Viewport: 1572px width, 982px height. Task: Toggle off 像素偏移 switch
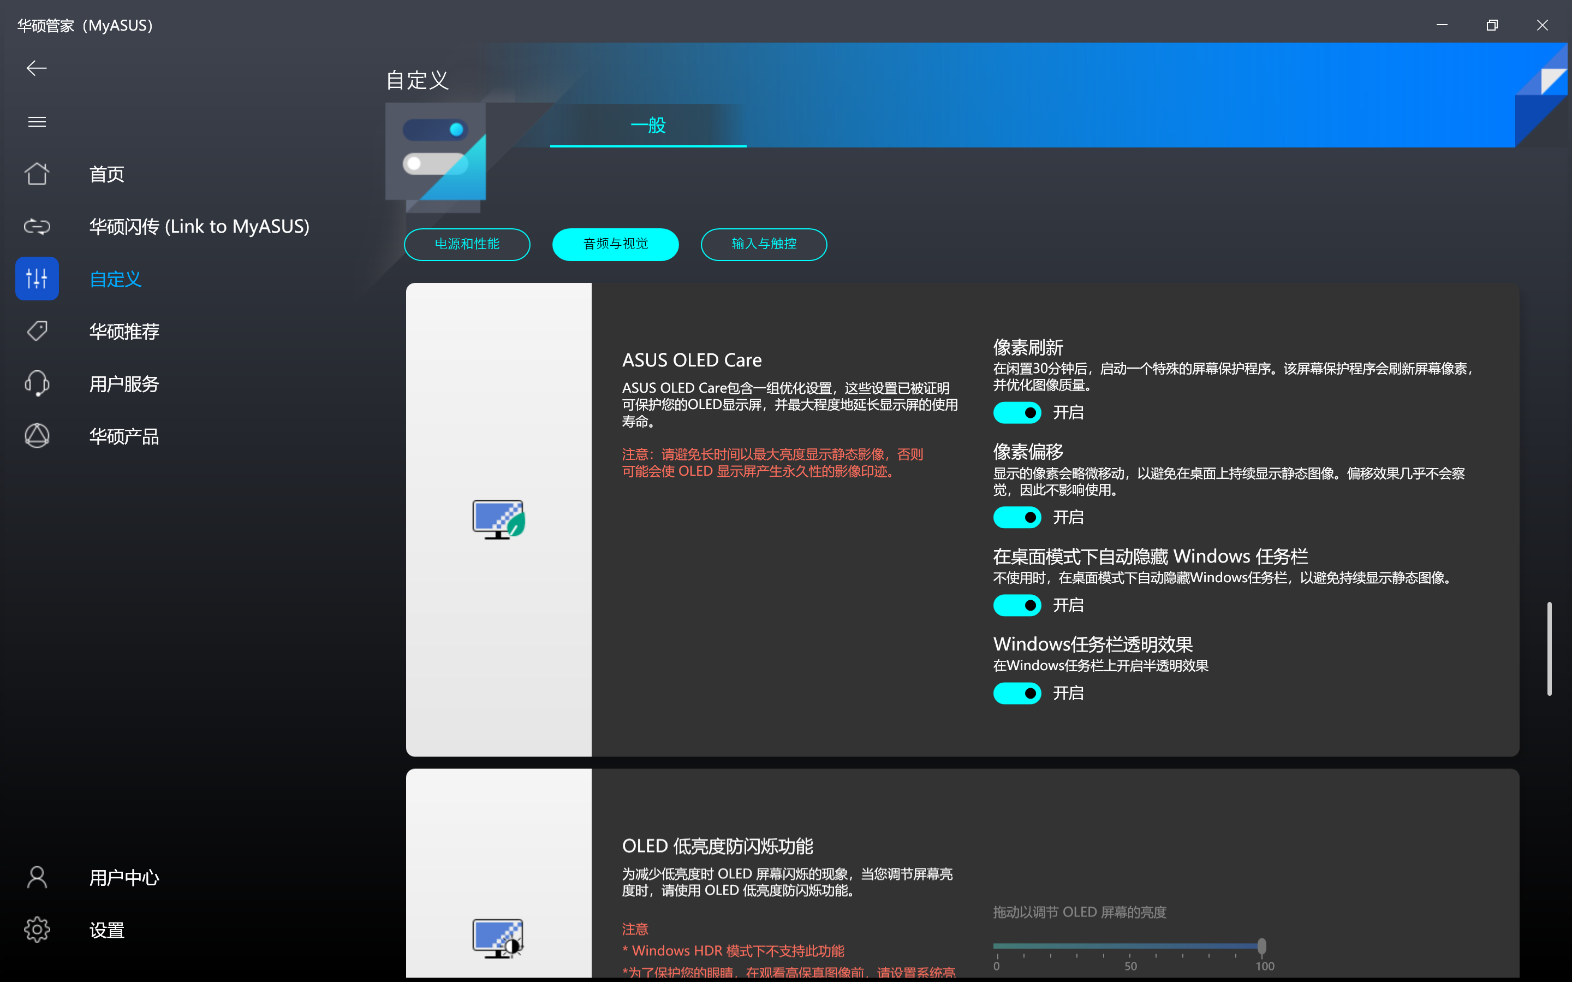[1017, 517]
